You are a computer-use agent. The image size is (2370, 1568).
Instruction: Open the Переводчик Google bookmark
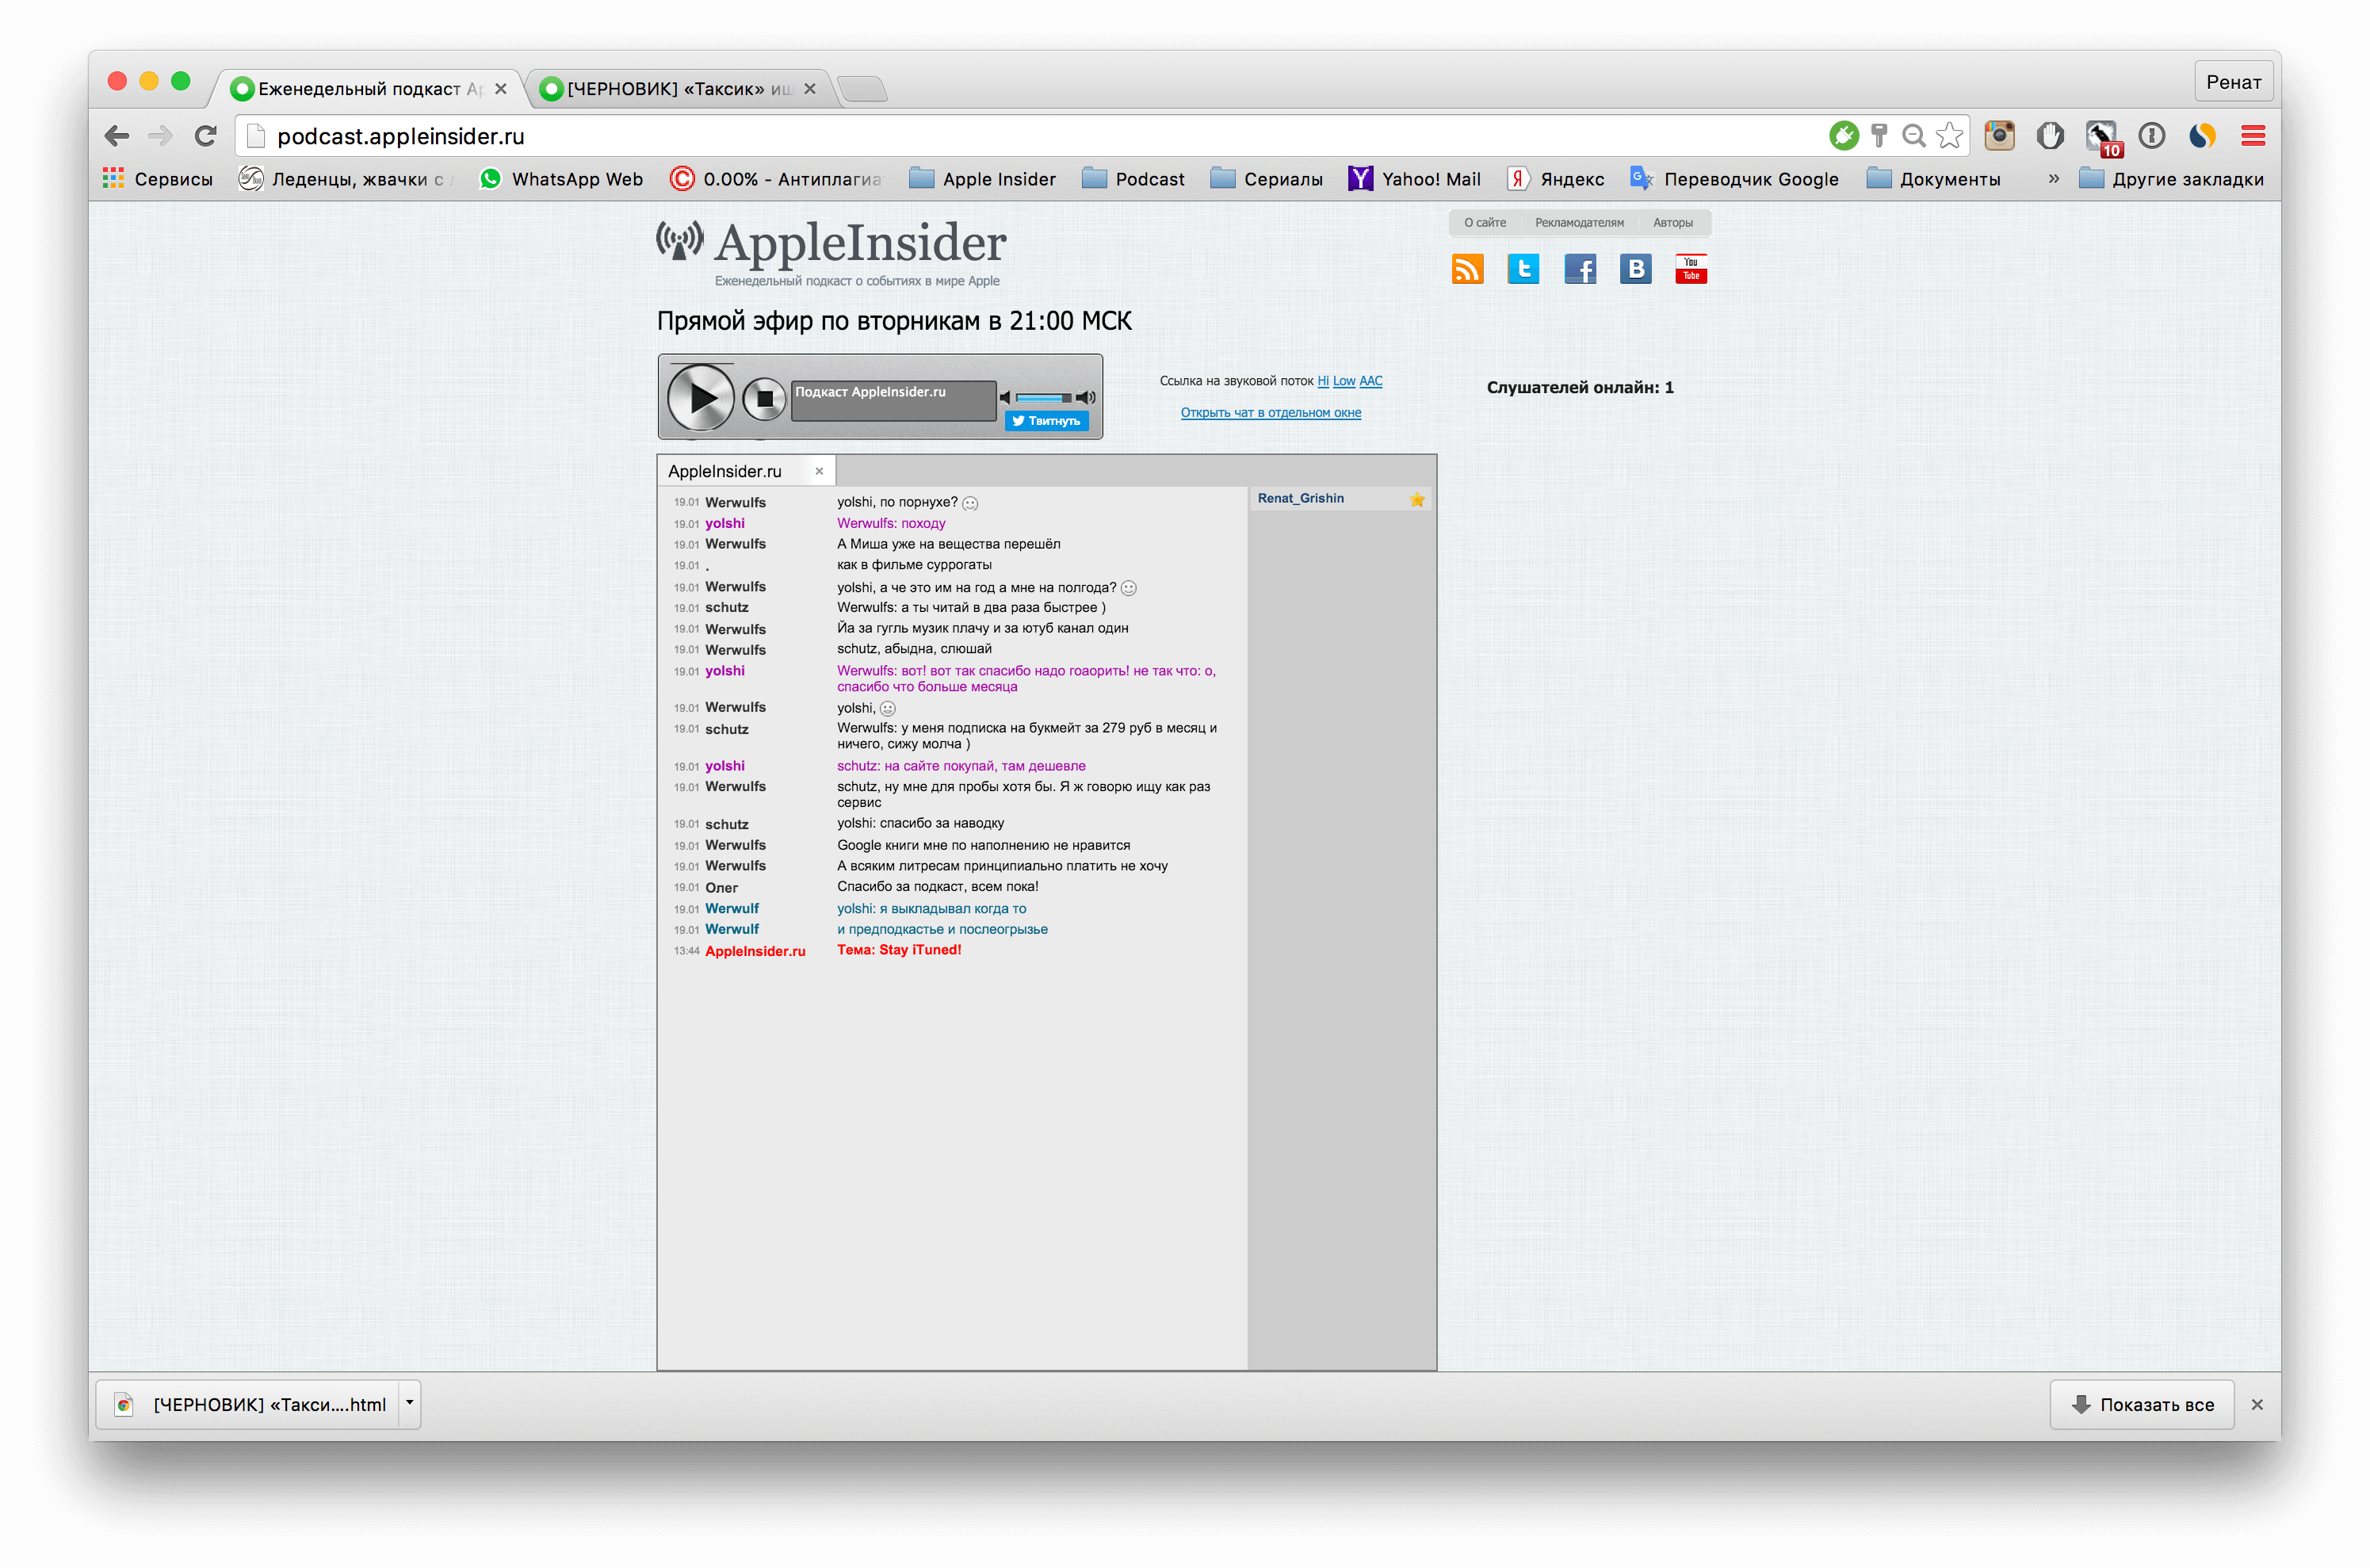pos(1734,179)
